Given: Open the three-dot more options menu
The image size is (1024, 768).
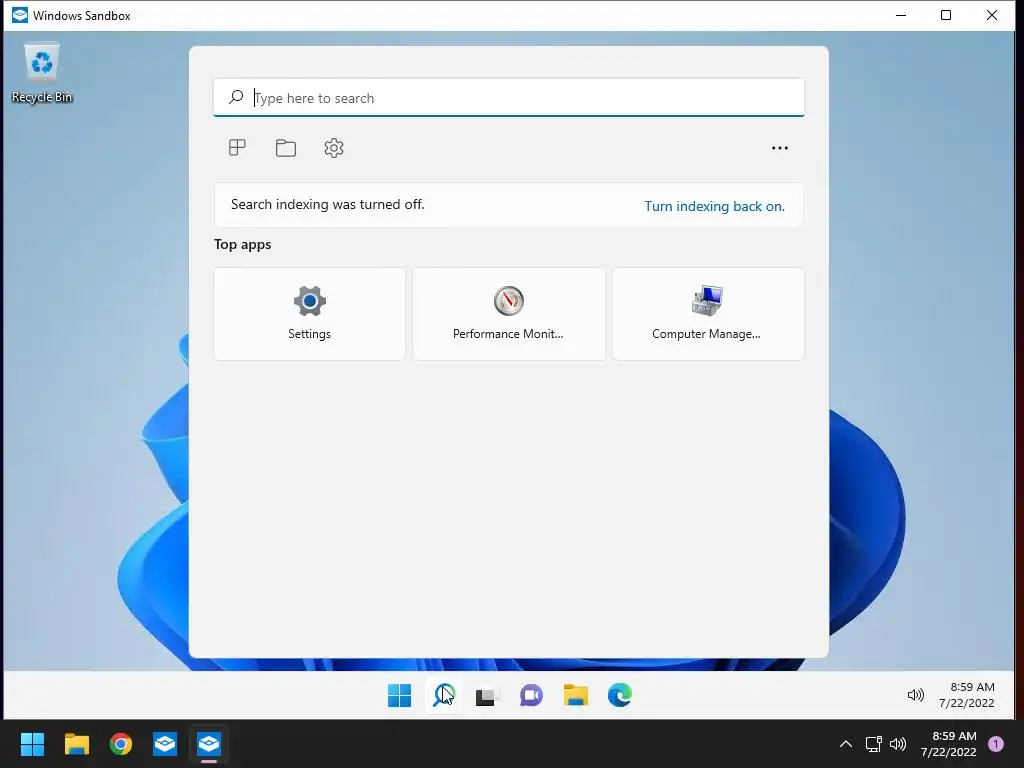Looking at the screenshot, I should [780, 148].
